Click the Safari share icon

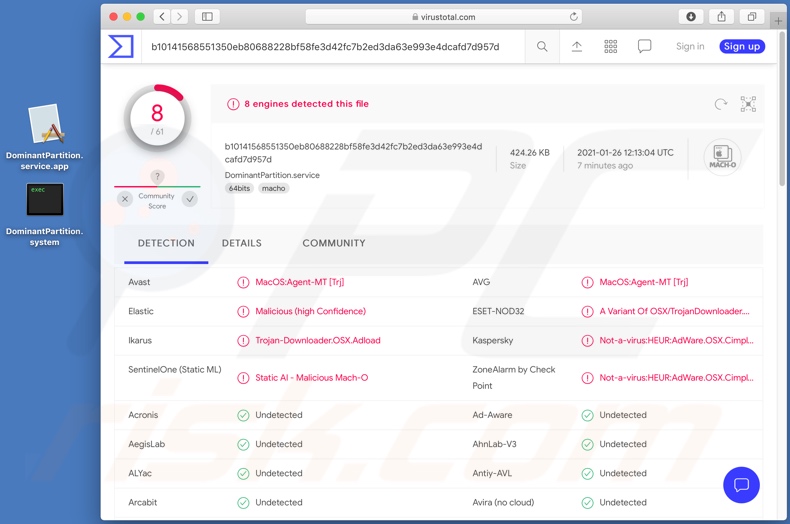tap(721, 17)
